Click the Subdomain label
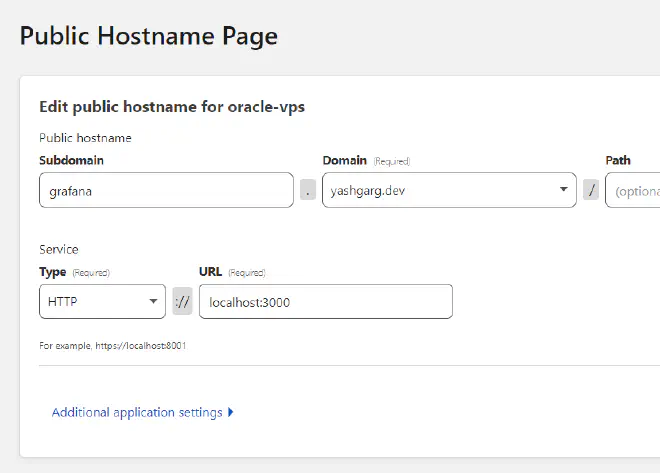The height and width of the screenshot is (473, 660). [71, 160]
